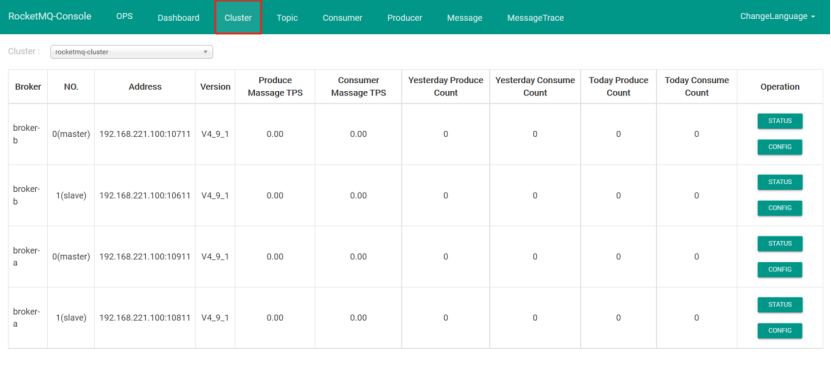
Task: Click STATUS for broker-a master
Action: (780, 243)
